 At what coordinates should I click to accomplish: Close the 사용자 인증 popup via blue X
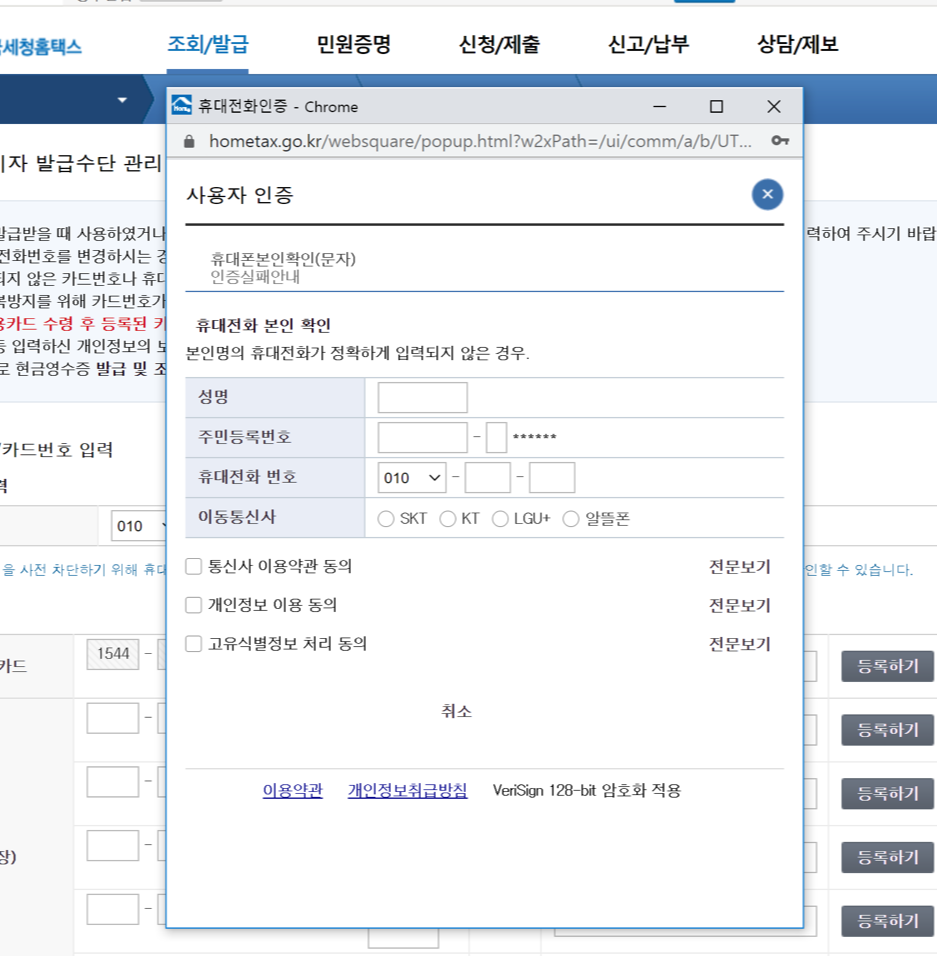[x=766, y=194]
